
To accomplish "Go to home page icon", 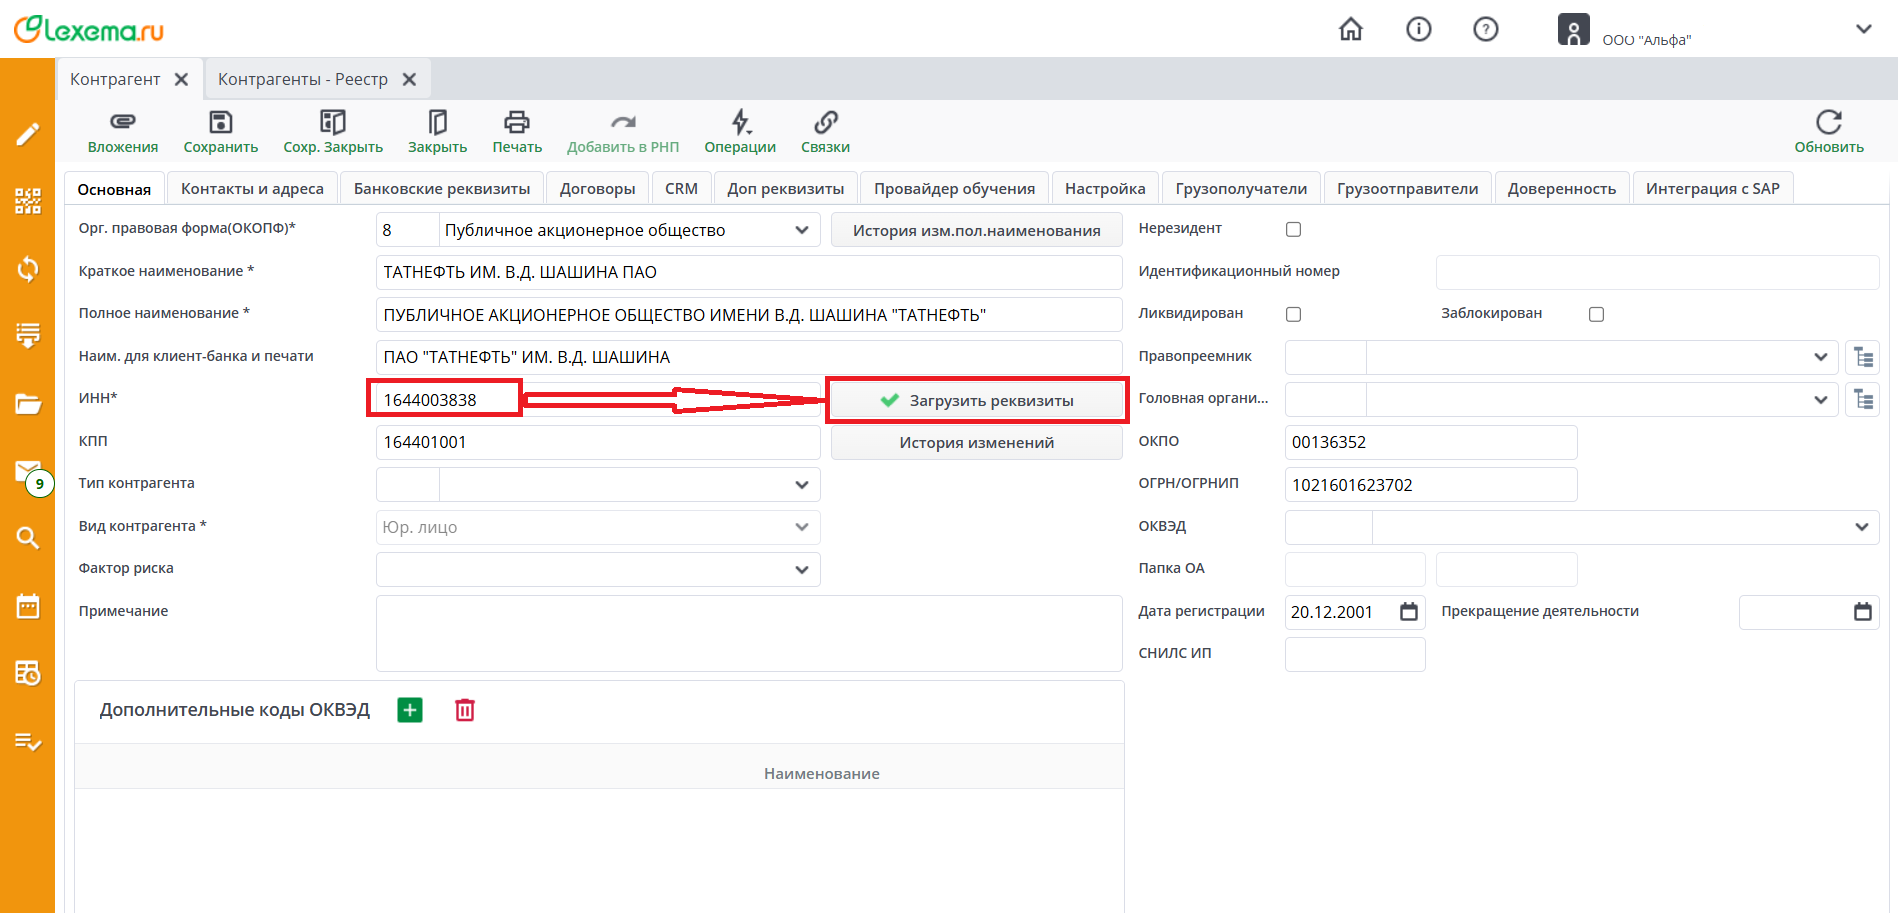I will [1350, 29].
